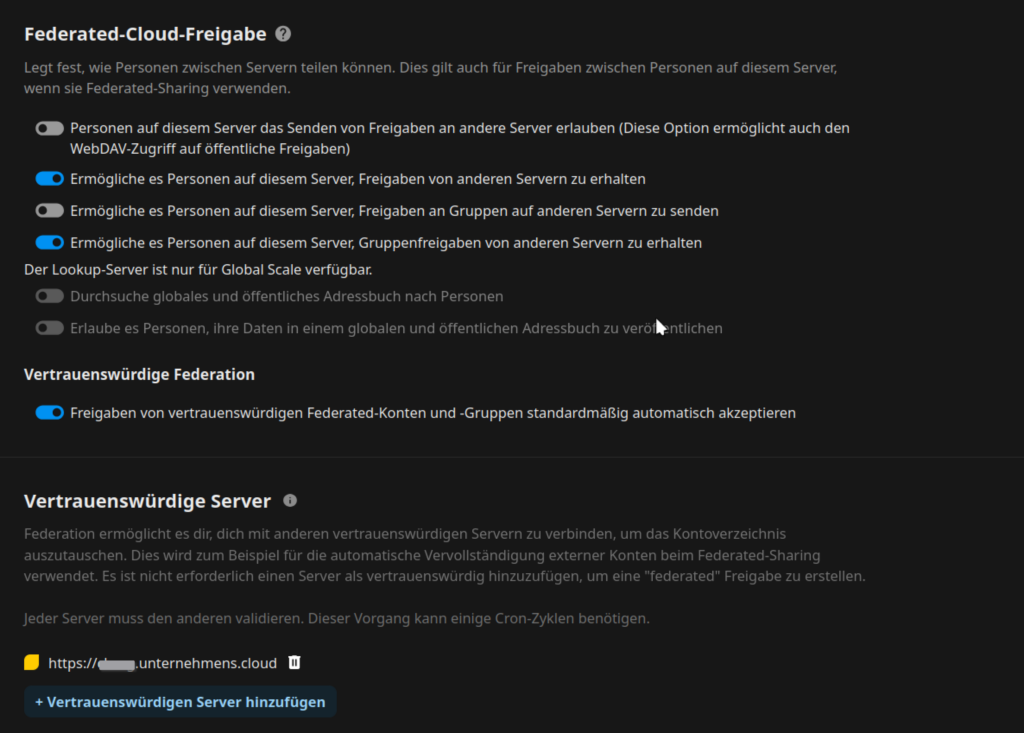Click the Vertrauenswürdigen Server hinzufügen button
The width and height of the screenshot is (1024, 733).
coord(180,702)
